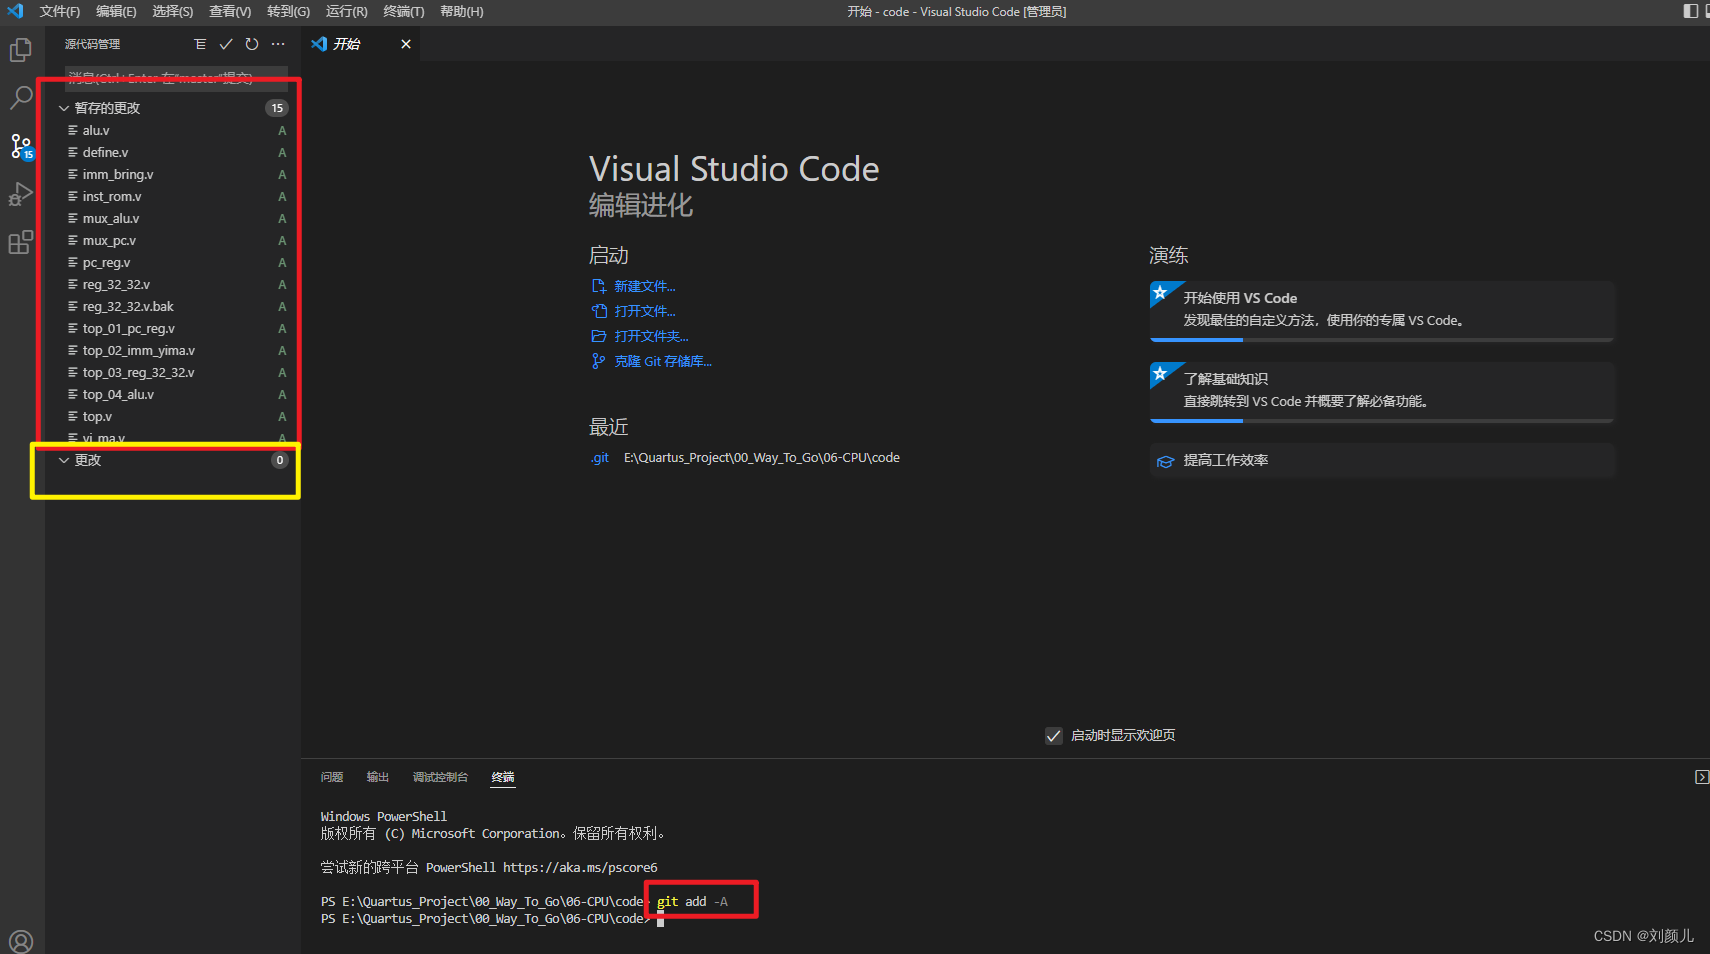Open the 转到(G) menu
The image size is (1710, 954).
coord(288,11)
